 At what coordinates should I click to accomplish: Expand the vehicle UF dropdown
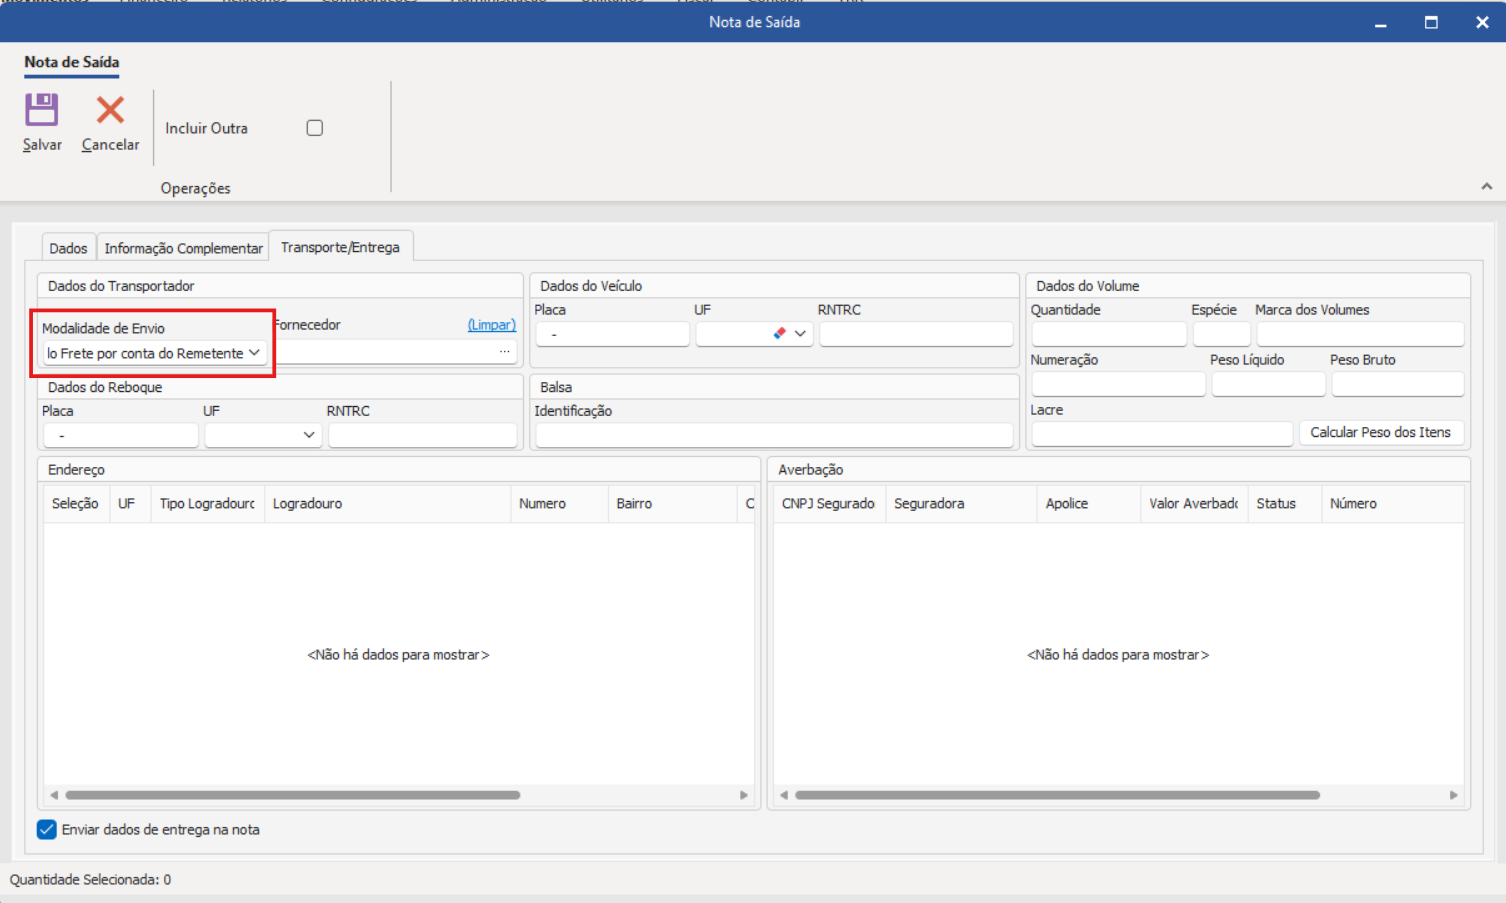(800, 334)
